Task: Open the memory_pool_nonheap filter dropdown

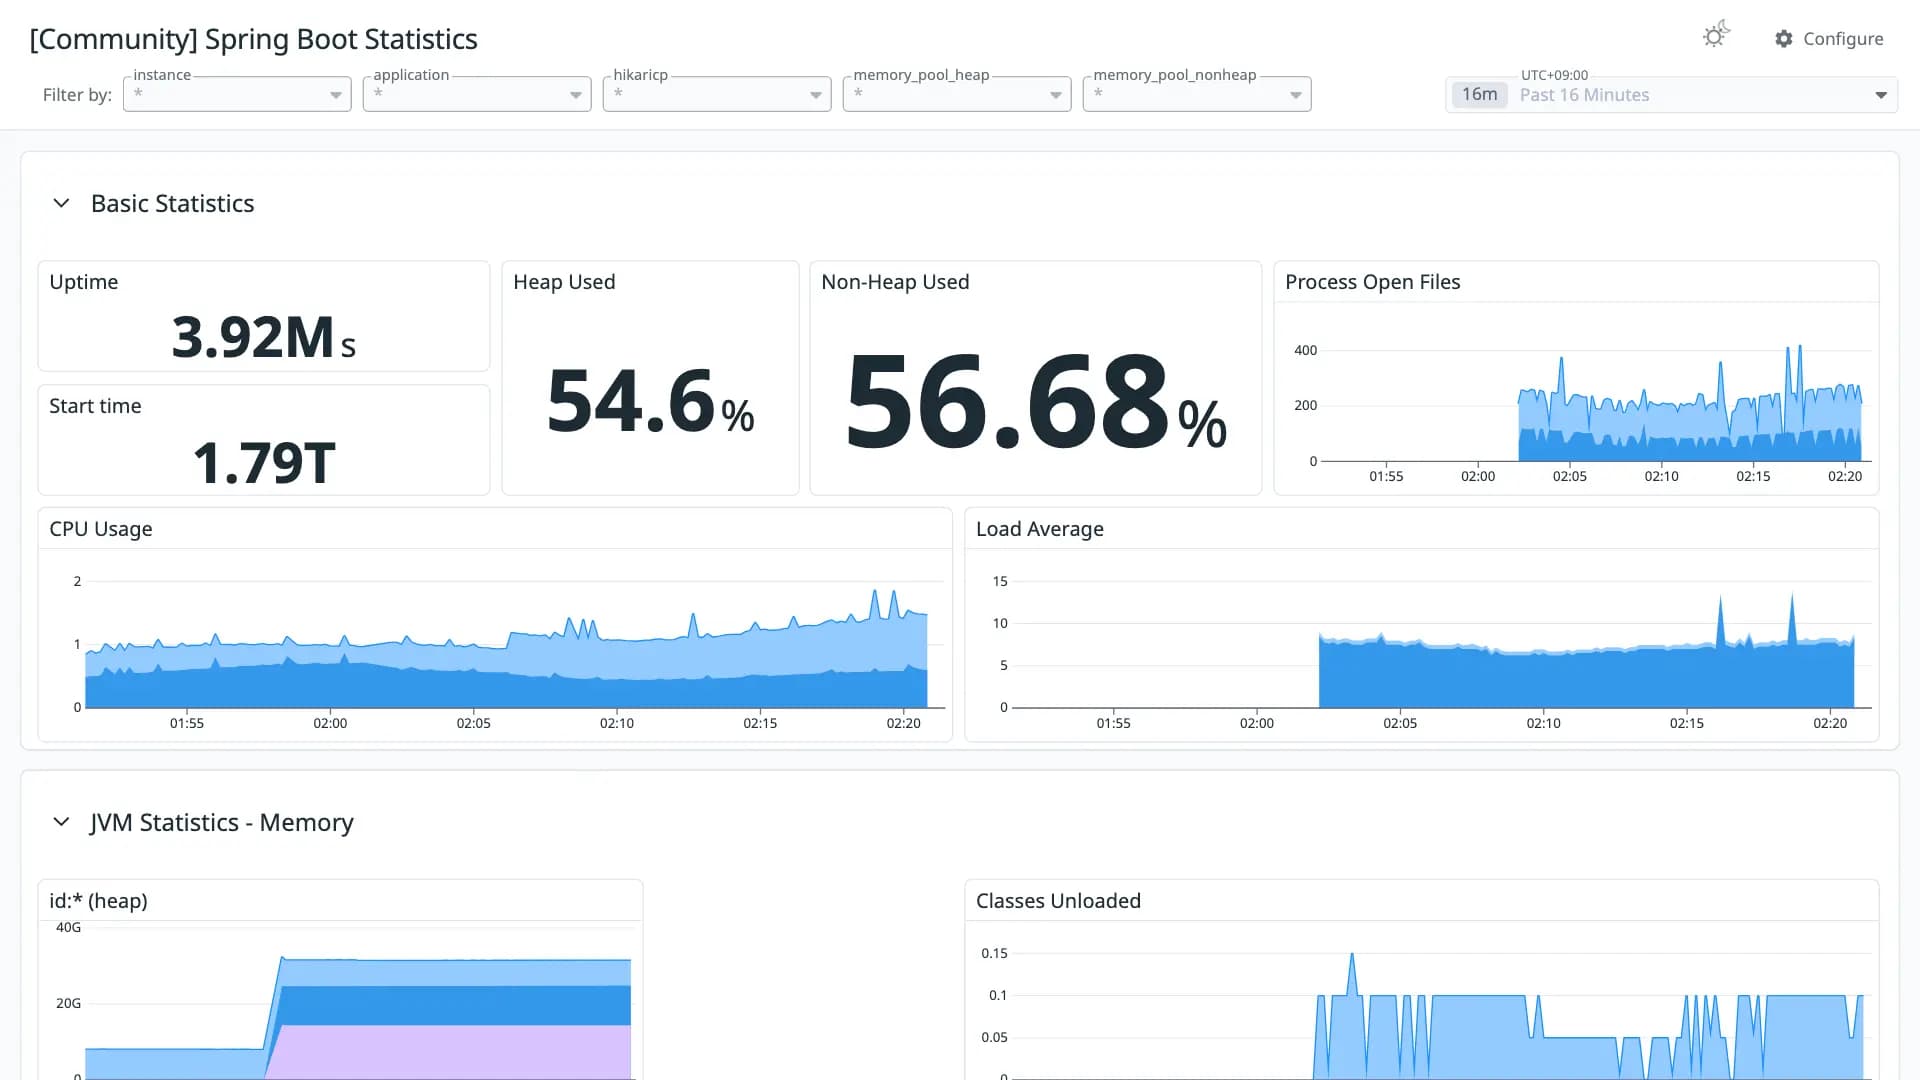Action: (1197, 94)
